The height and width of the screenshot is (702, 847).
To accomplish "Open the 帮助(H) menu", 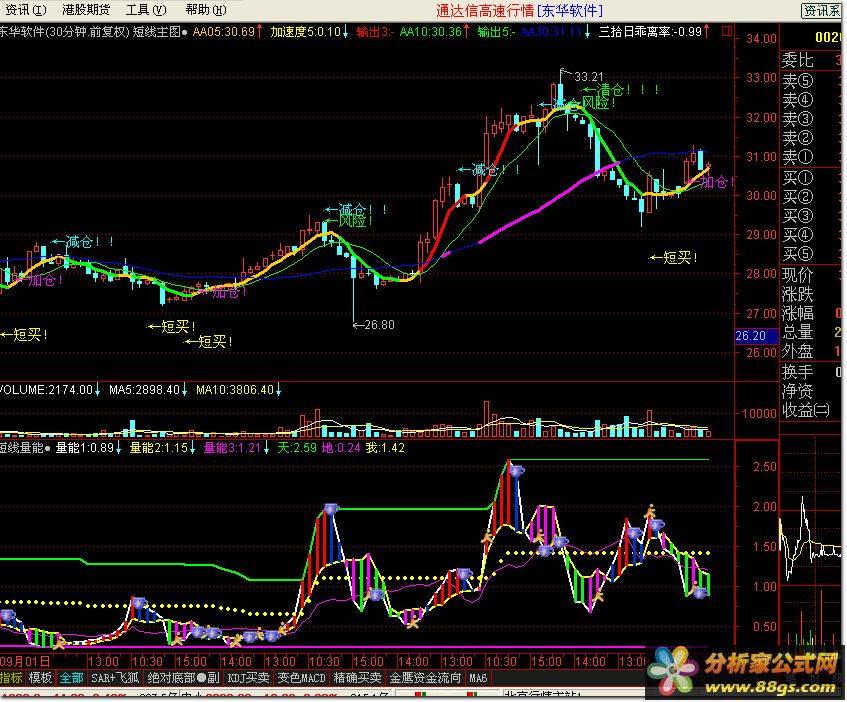I will tap(206, 10).
